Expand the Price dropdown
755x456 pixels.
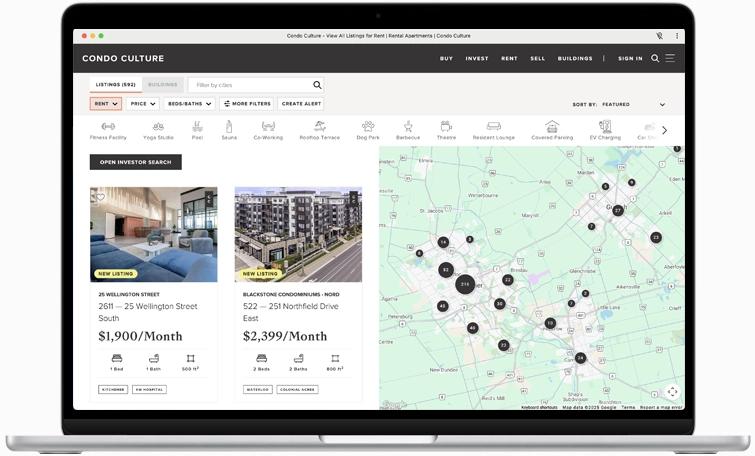[143, 104]
